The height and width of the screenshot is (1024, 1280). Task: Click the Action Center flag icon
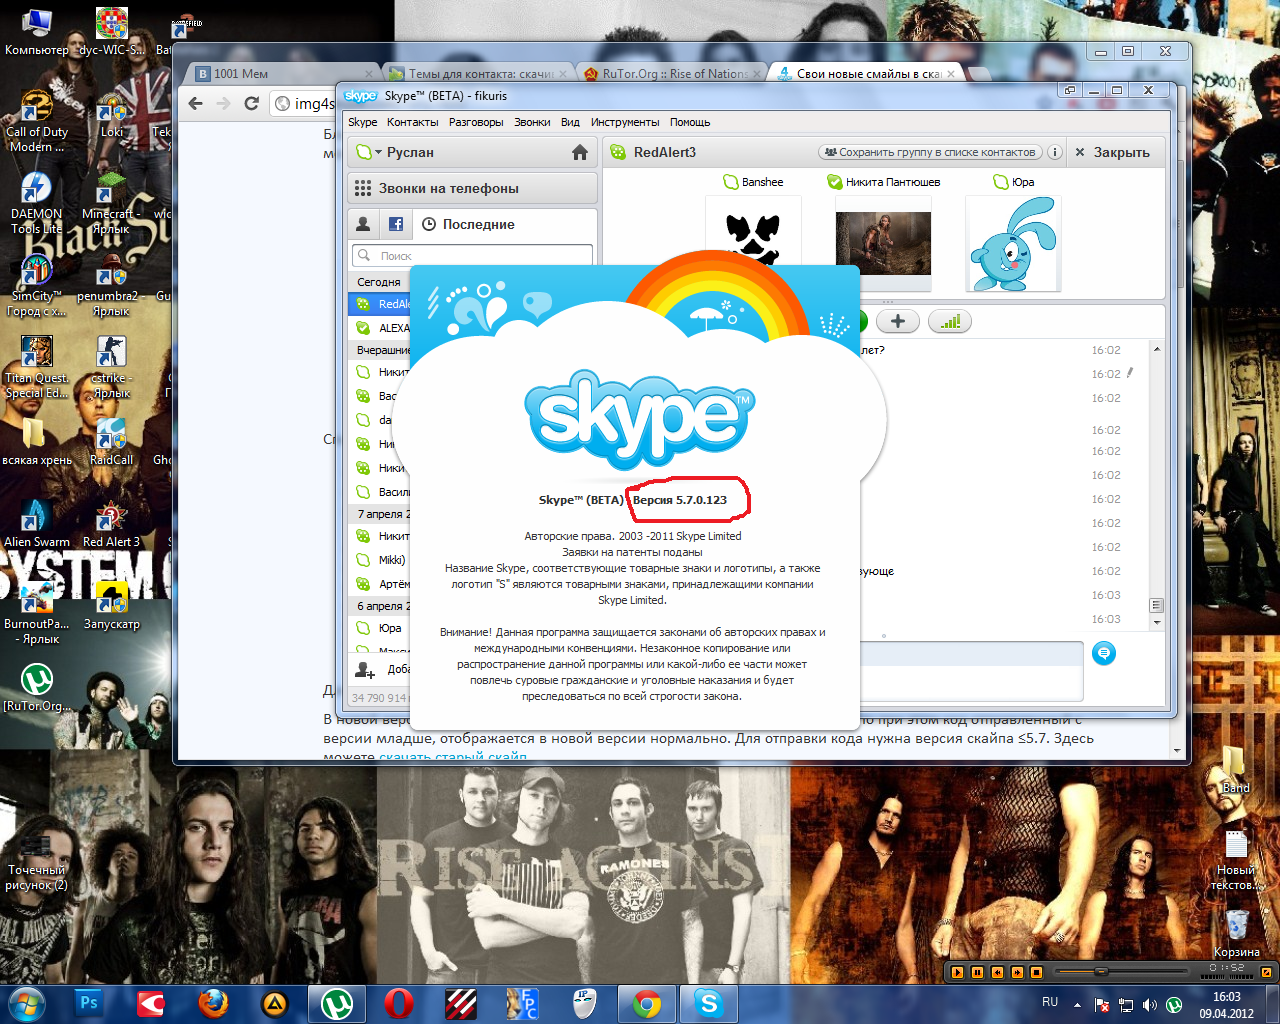1102,1004
